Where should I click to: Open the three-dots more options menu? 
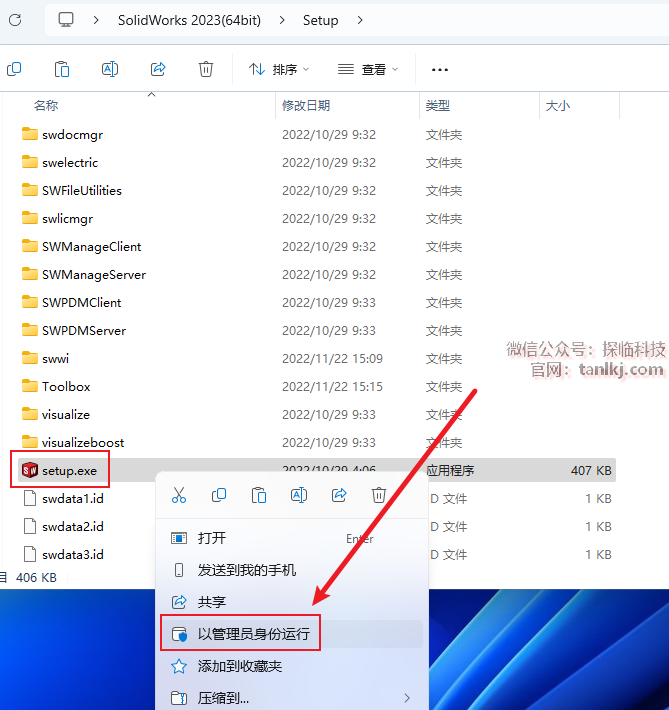(440, 70)
